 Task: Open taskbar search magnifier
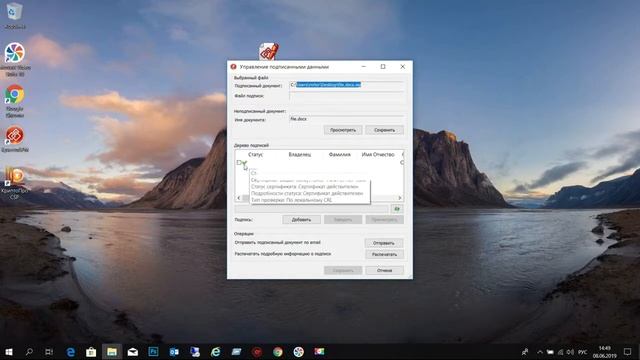point(29,352)
